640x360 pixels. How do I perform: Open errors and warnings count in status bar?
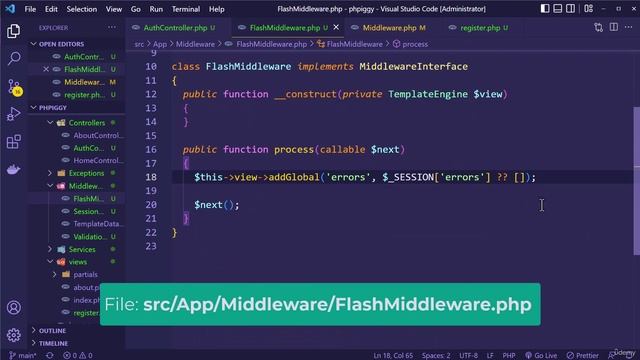click(x=78, y=356)
